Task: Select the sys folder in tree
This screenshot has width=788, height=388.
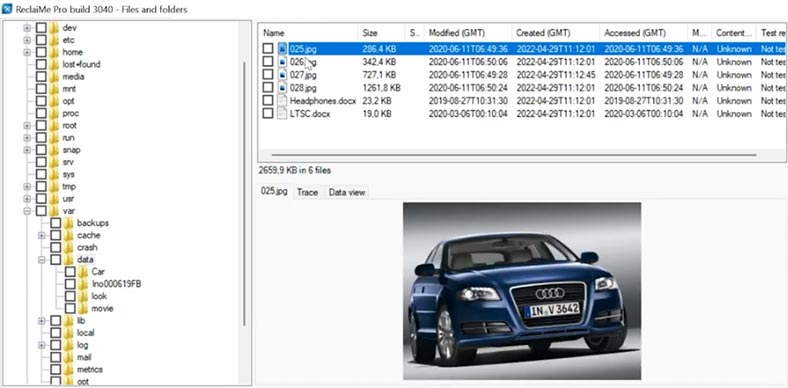Action: pos(68,174)
